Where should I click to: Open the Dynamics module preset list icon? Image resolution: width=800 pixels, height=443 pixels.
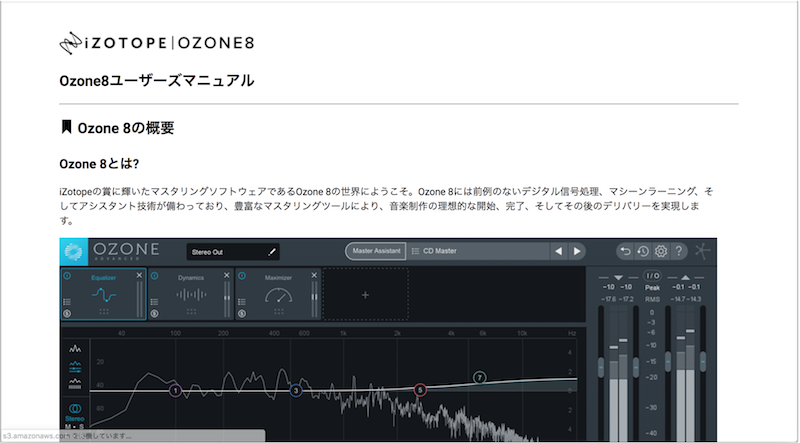coord(154,302)
